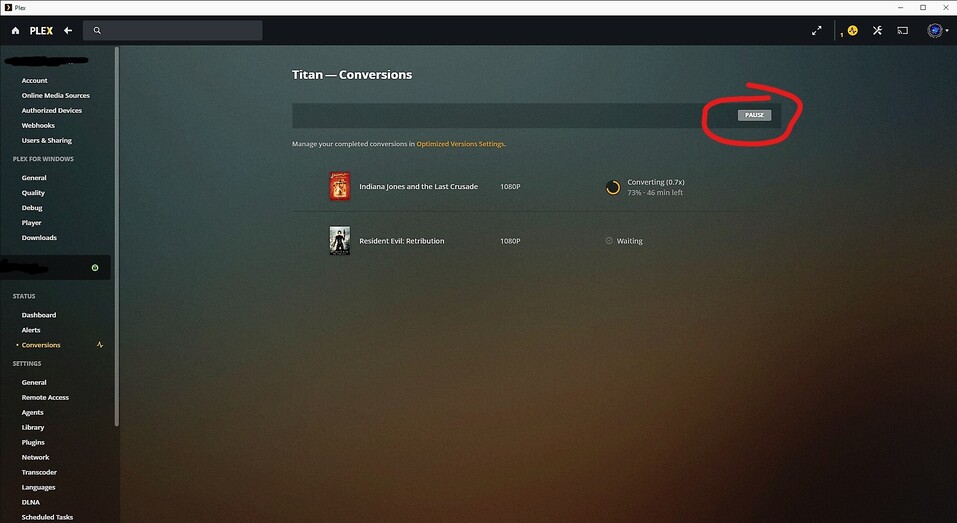Enter fullscreen with the expand arrows icon
The image size is (957, 523).
[x=817, y=31]
